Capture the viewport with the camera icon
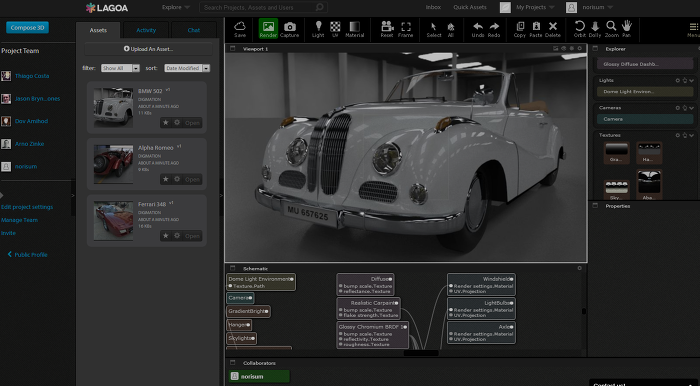The width and height of the screenshot is (700, 386). click(x=289, y=29)
